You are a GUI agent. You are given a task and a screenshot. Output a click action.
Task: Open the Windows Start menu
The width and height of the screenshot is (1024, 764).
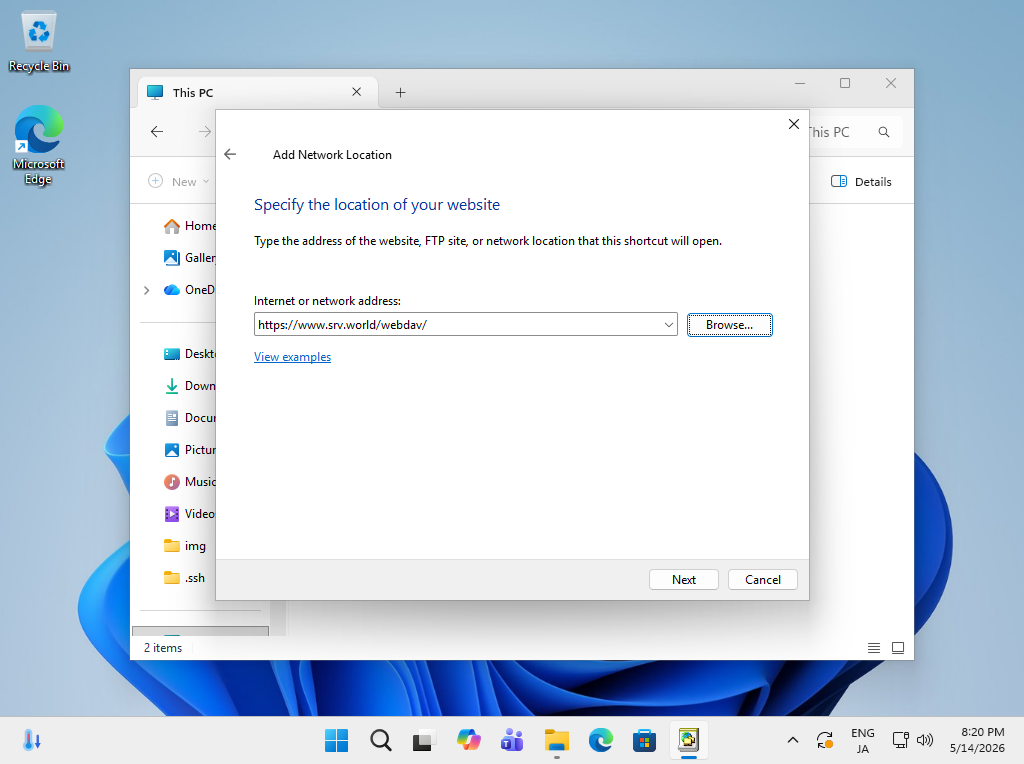click(336, 740)
